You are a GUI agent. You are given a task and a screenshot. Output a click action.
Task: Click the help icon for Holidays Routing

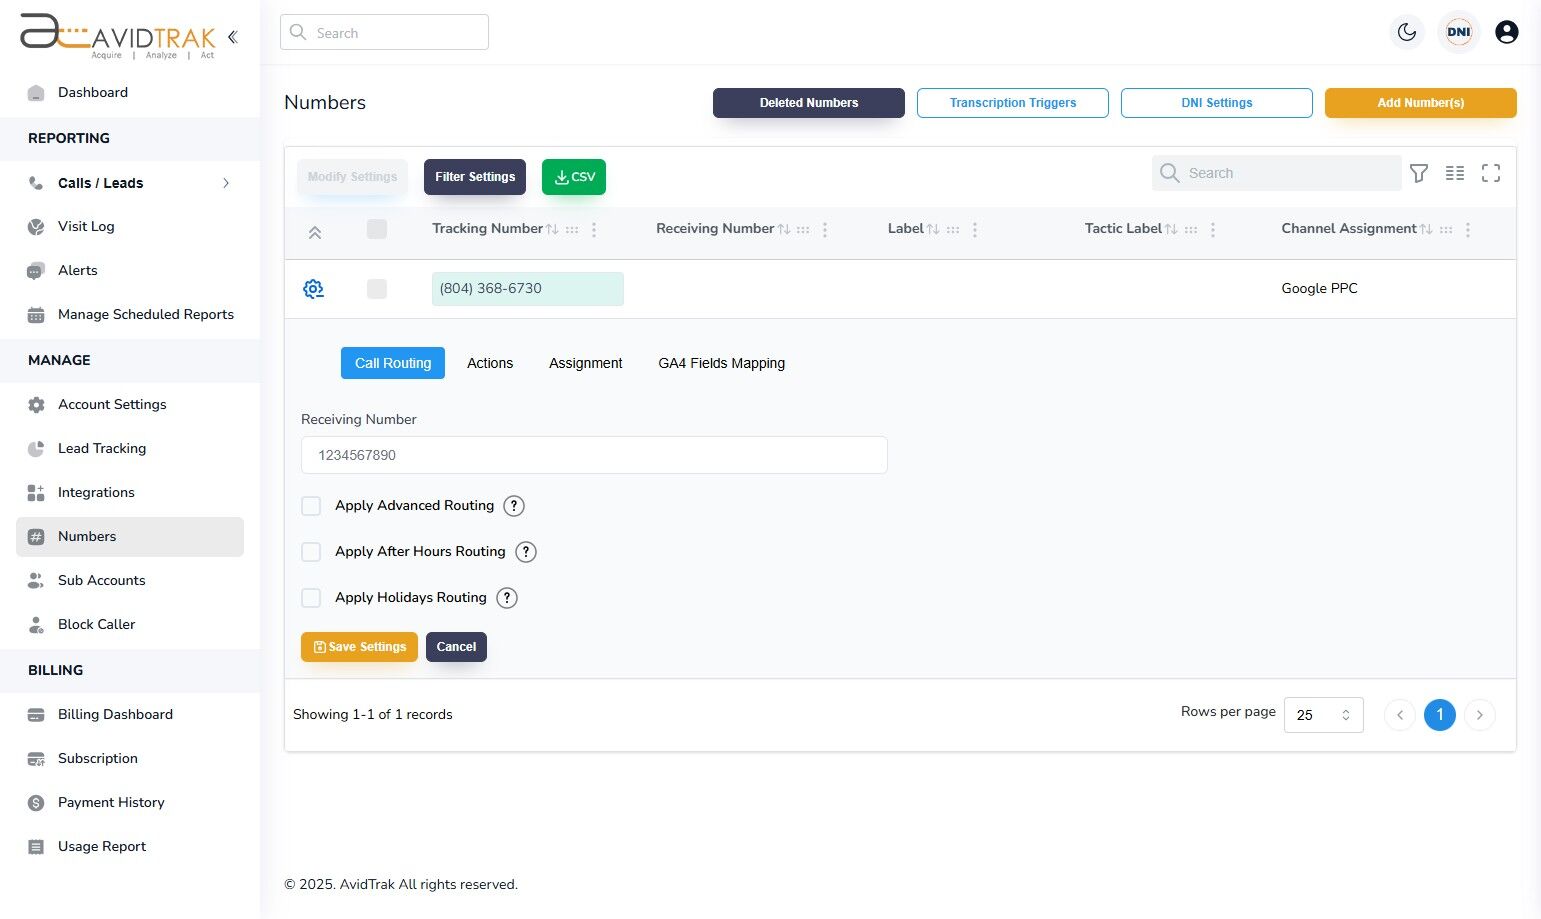[x=508, y=598]
